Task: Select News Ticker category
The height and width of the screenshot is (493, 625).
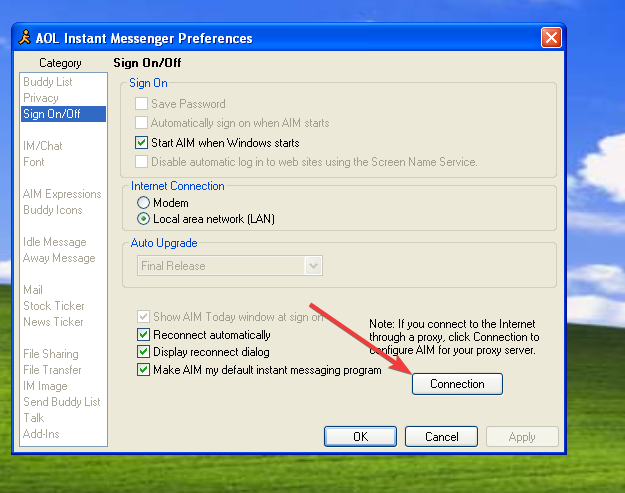Action: [x=53, y=322]
